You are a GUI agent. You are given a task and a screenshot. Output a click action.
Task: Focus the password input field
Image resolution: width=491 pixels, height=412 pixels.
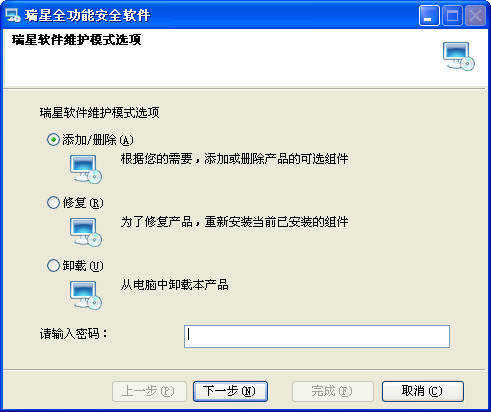click(x=317, y=337)
